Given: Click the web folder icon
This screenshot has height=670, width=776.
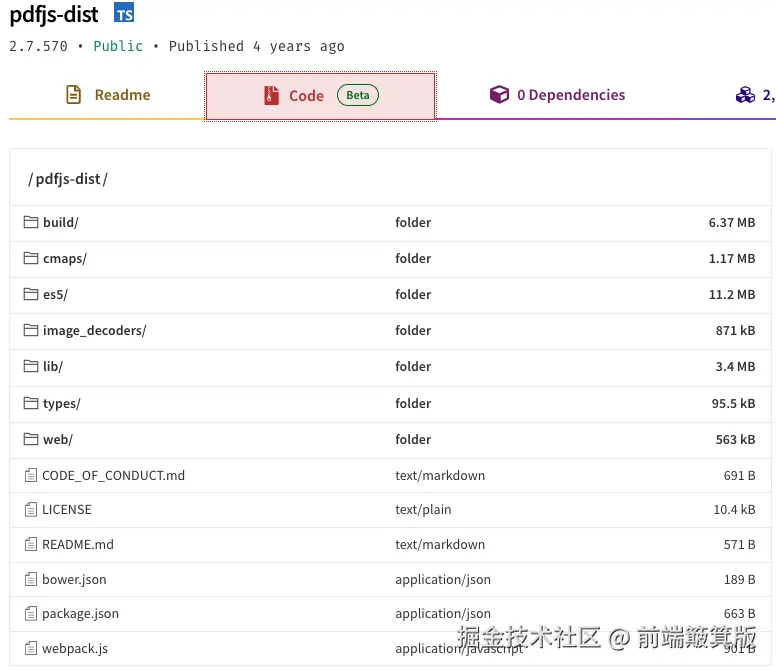Looking at the screenshot, I should click(x=31, y=439).
